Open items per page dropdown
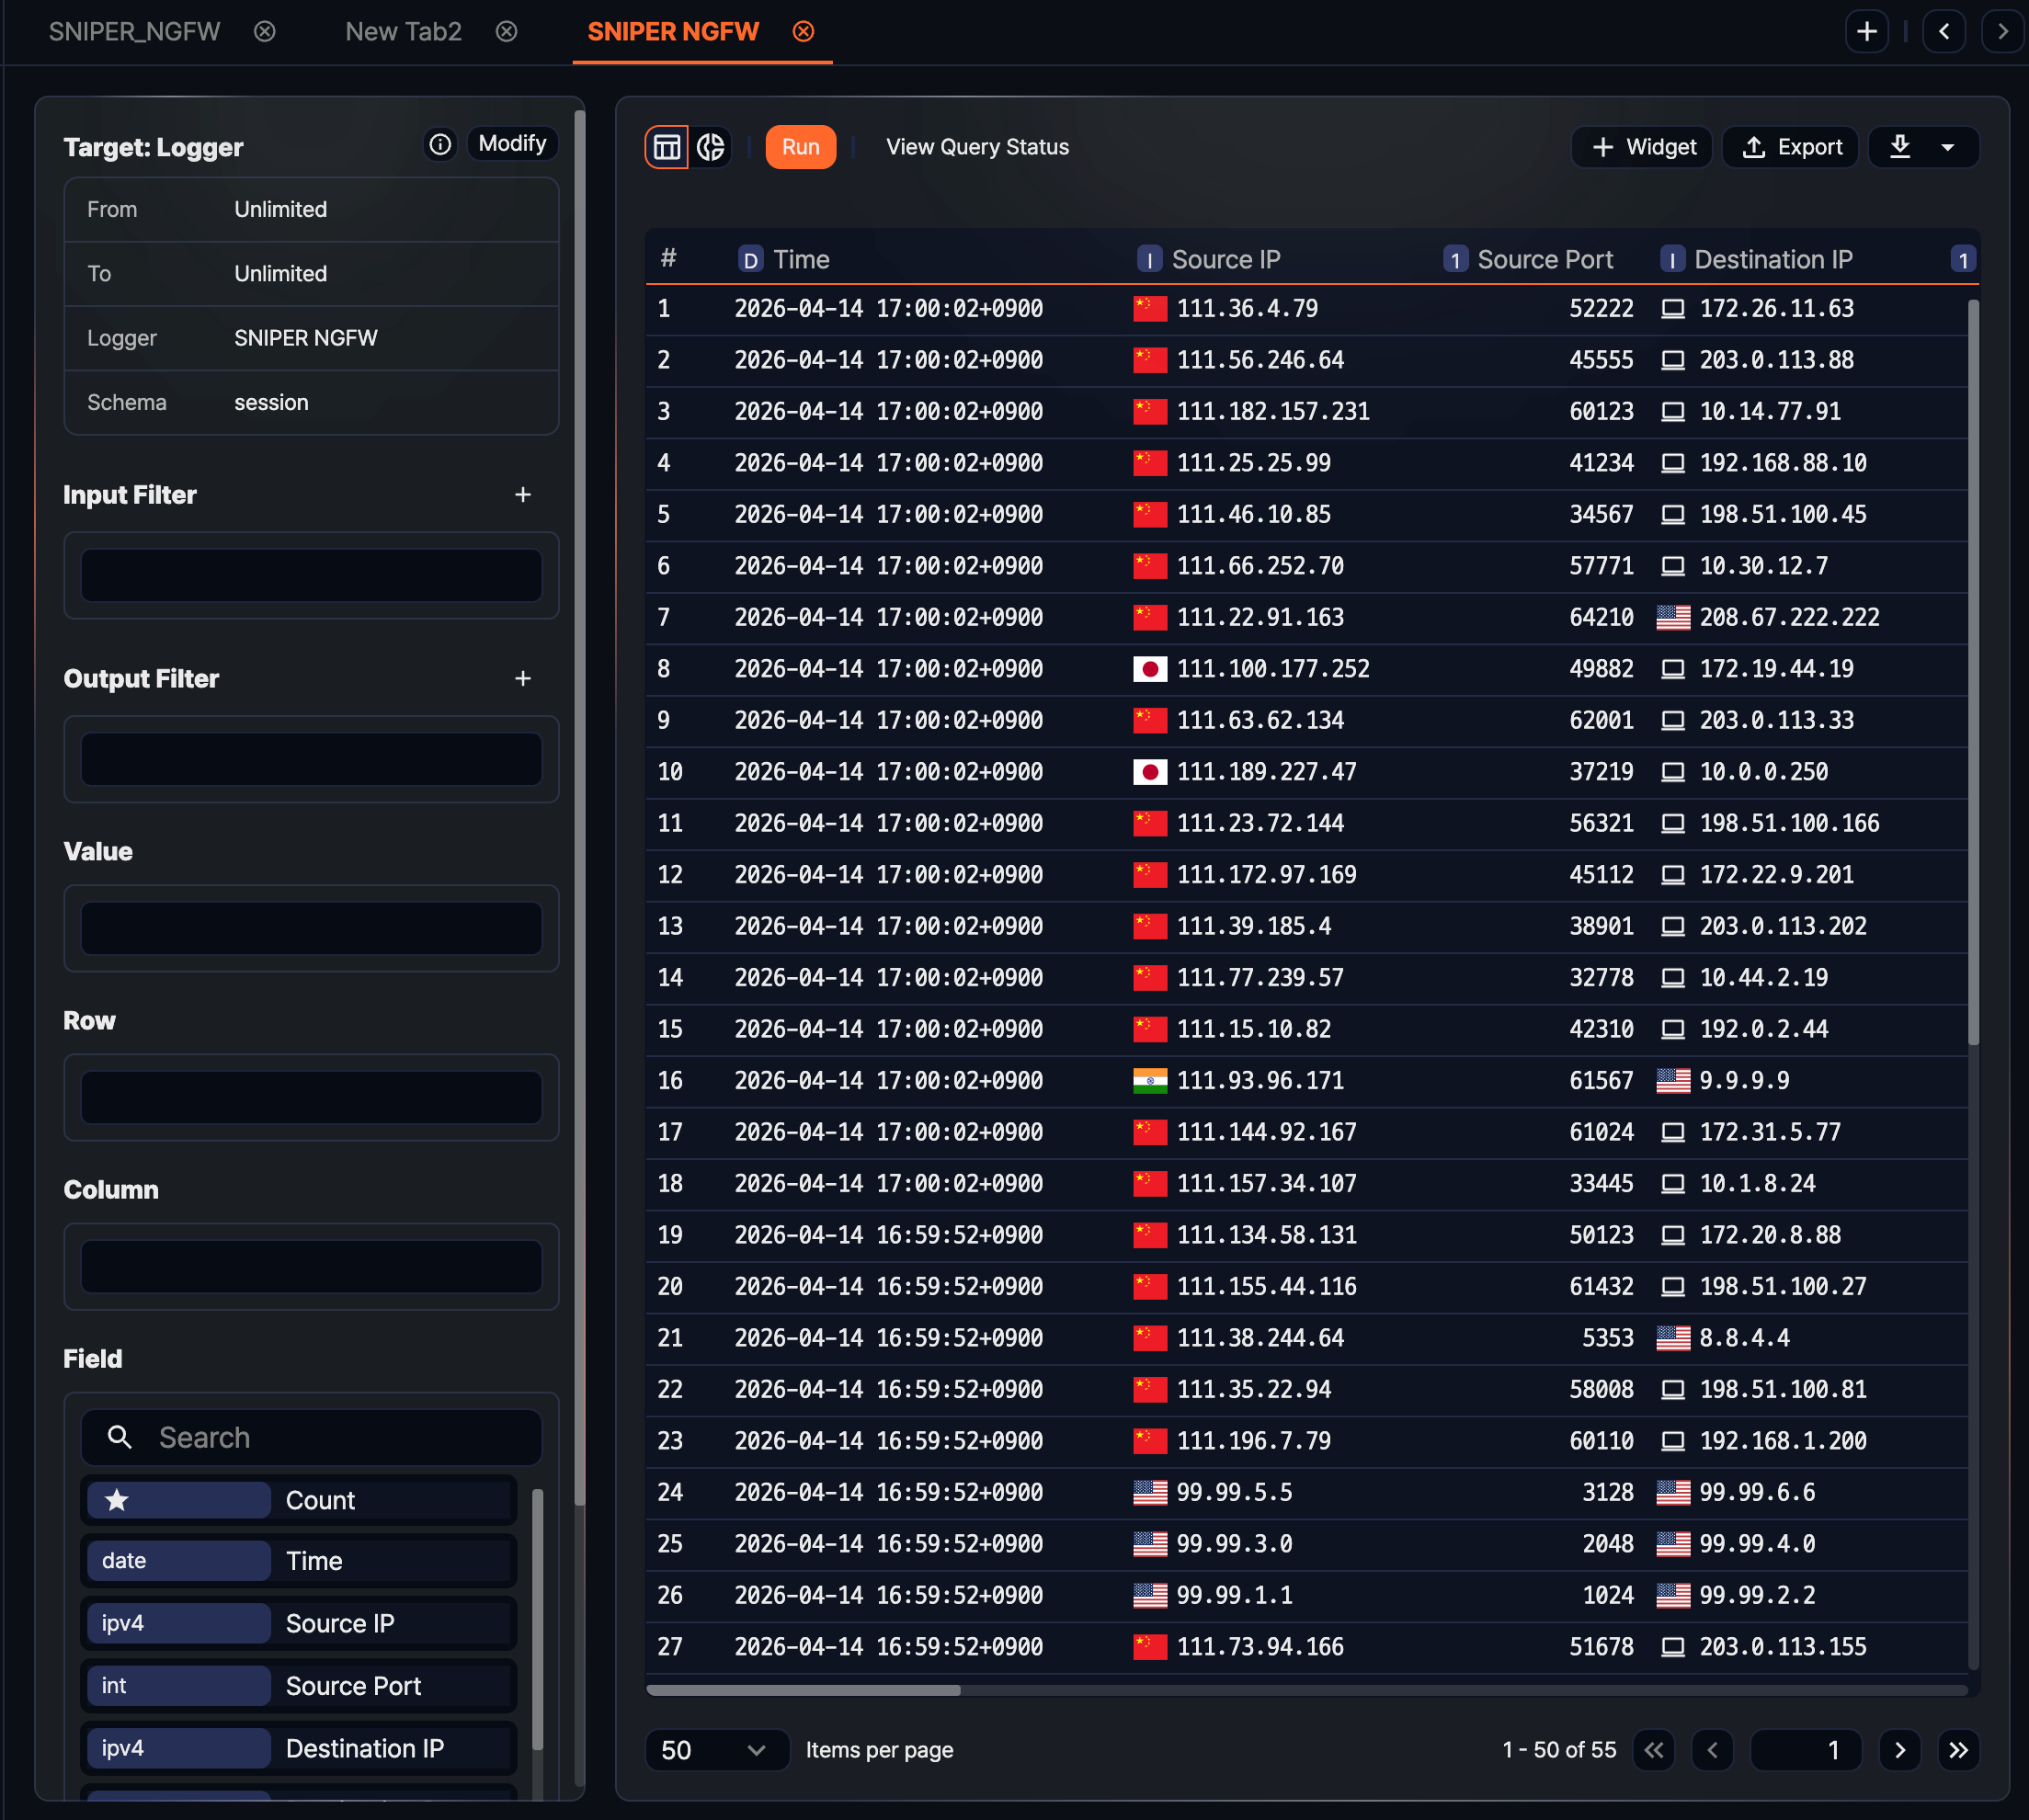This screenshot has width=2029, height=1820. [x=716, y=1750]
